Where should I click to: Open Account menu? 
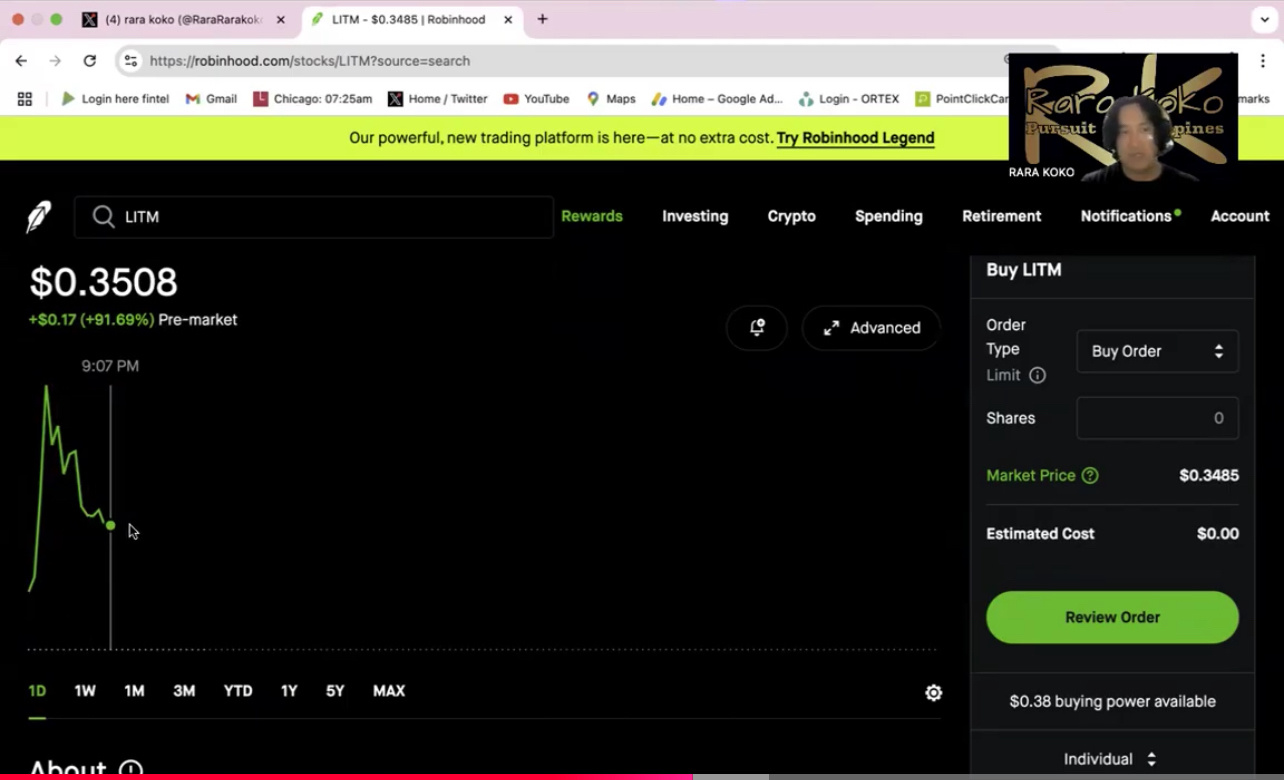coord(1240,216)
